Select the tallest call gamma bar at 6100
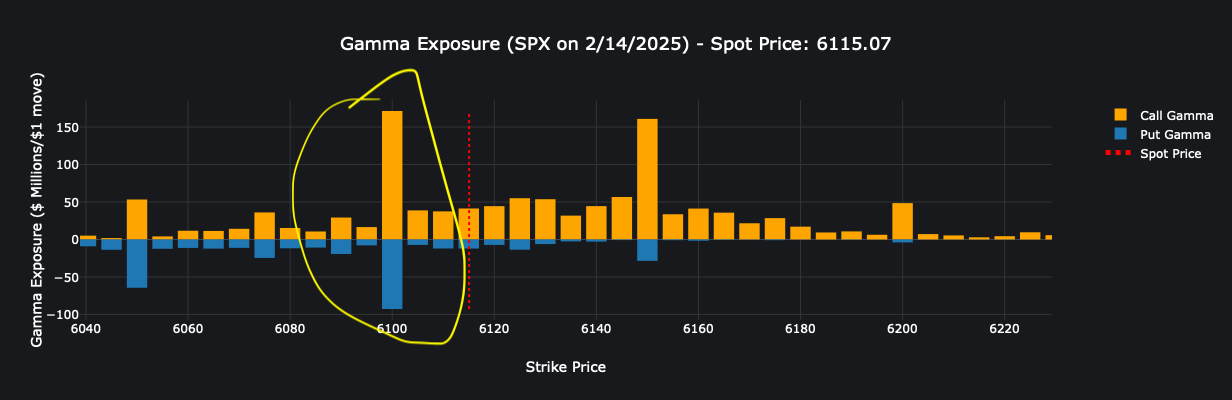Viewport: 1232px width, 400px height. pyautogui.click(x=392, y=175)
